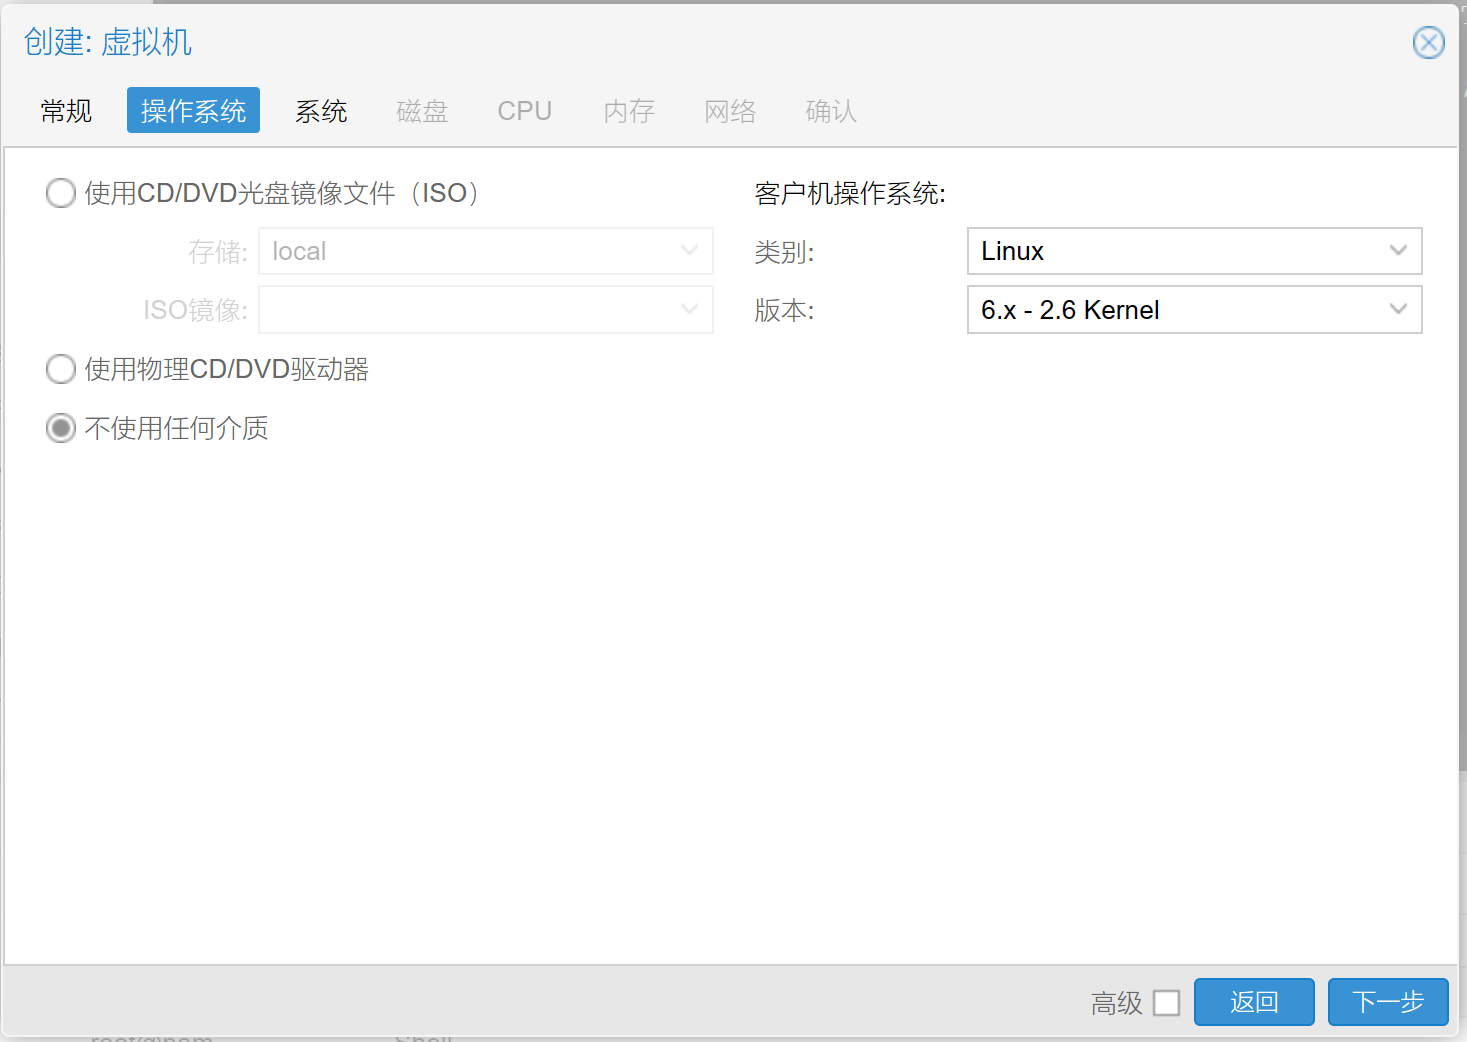Enable the 高级 advanced checkbox
This screenshot has height=1042, width=1467.
1166,1003
